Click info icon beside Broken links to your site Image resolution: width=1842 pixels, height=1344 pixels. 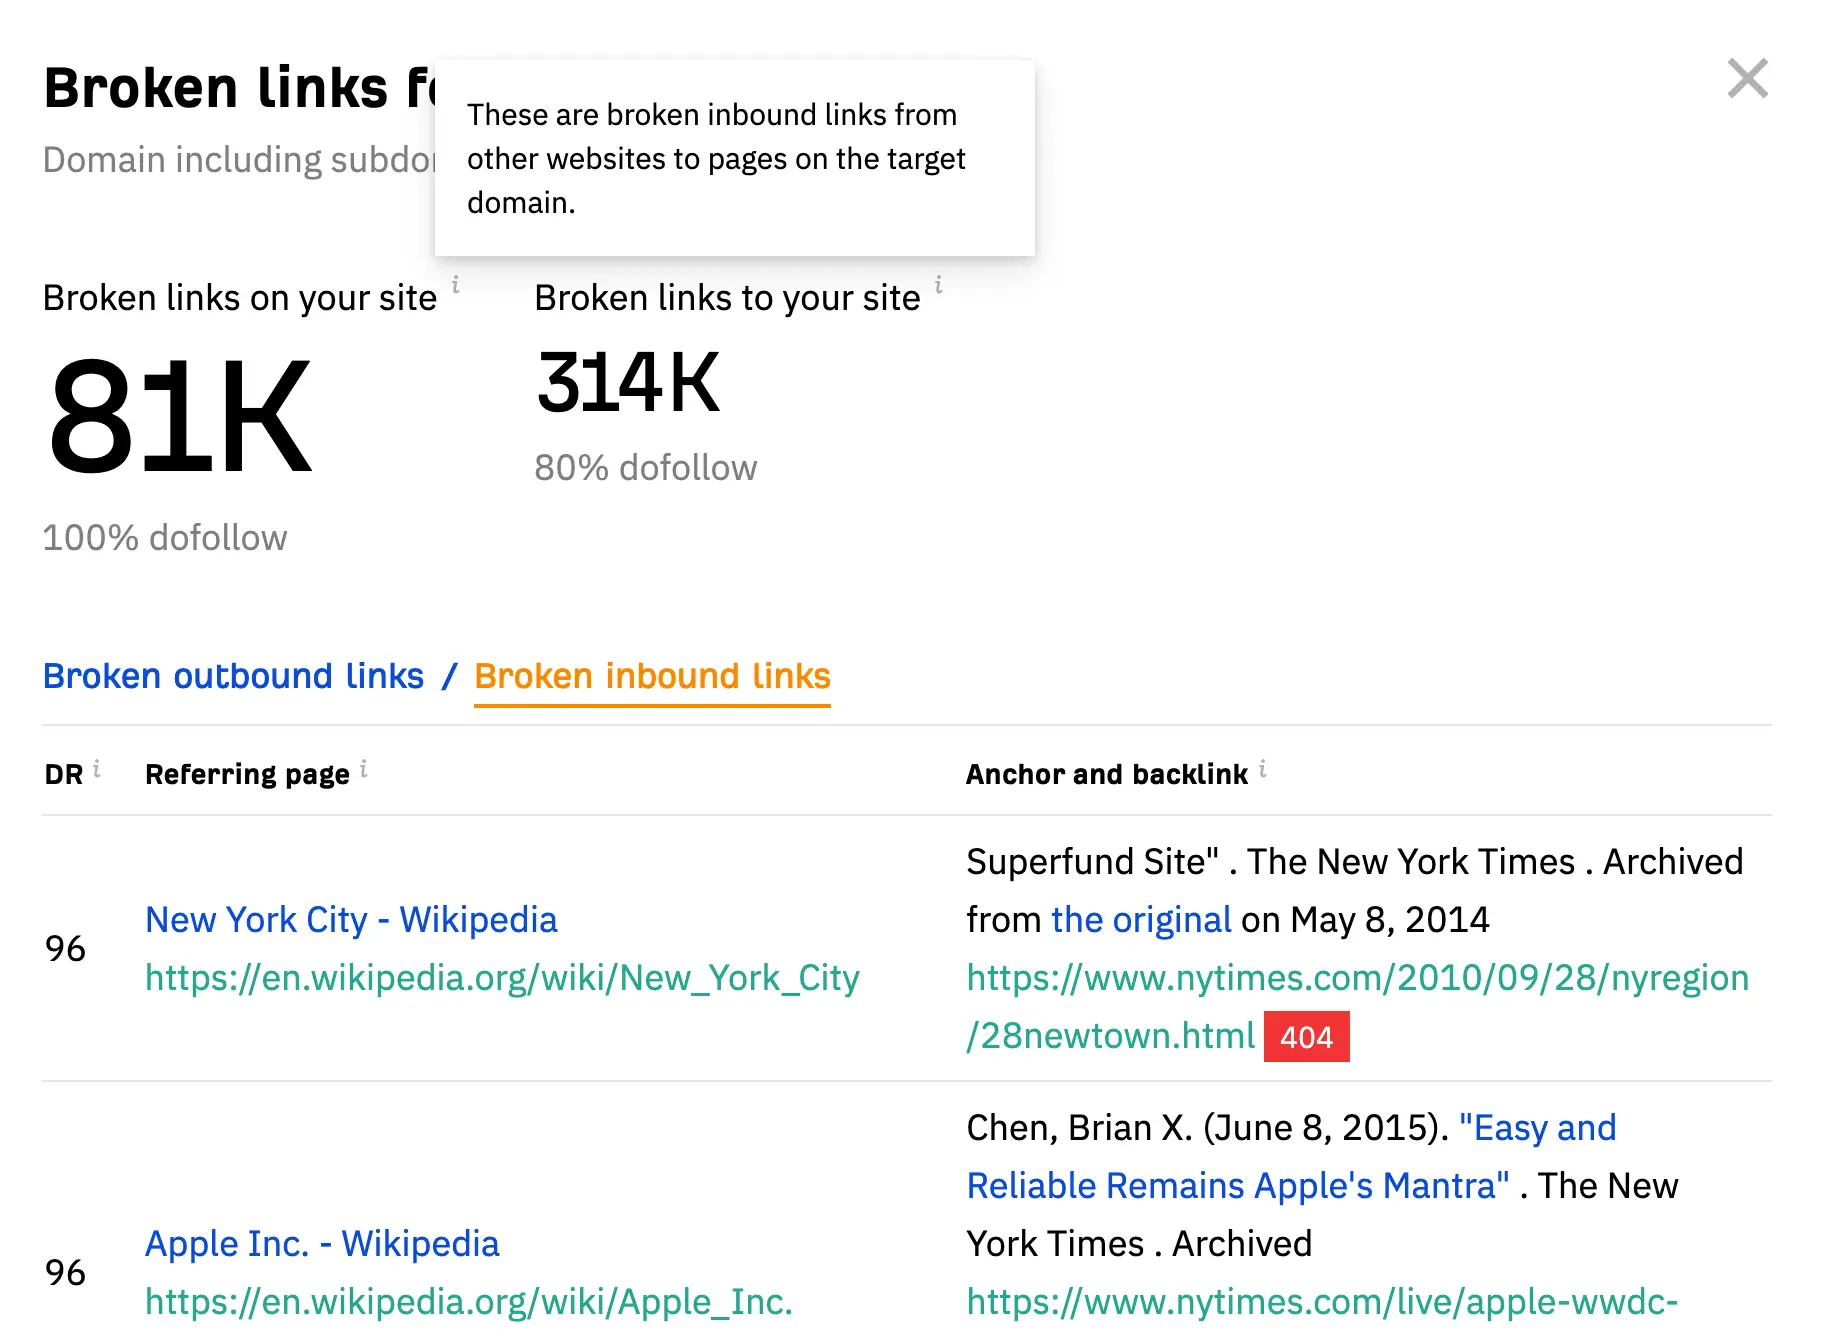tap(939, 285)
